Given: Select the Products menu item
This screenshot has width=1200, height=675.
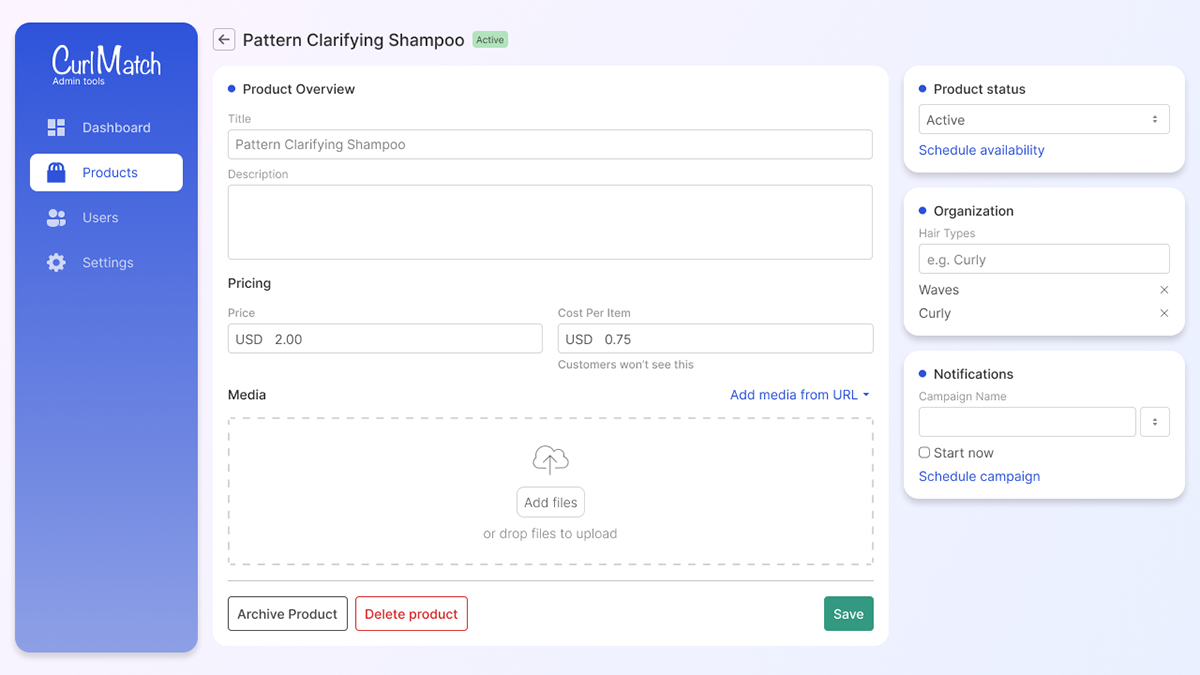Looking at the screenshot, I should tap(106, 173).
